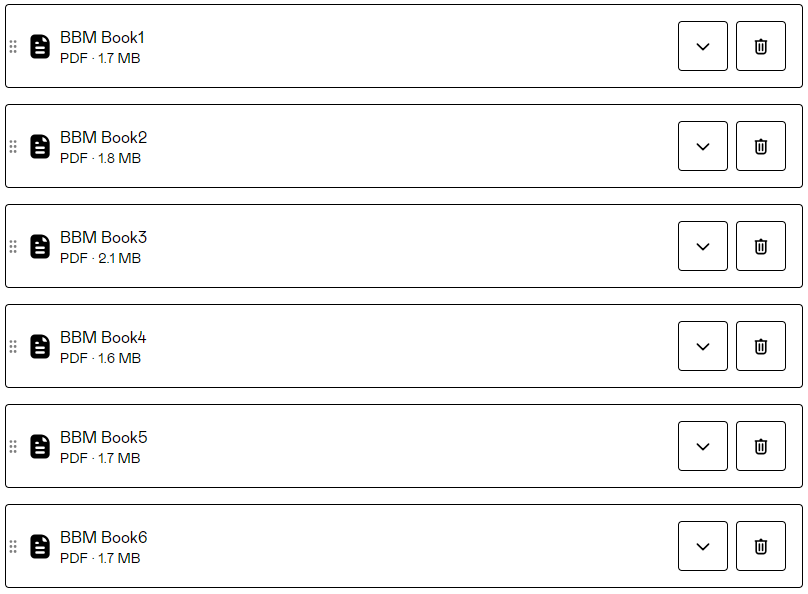Trash the BBM Book5 file
Viewport: 808px width, 594px height.
[760, 446]
